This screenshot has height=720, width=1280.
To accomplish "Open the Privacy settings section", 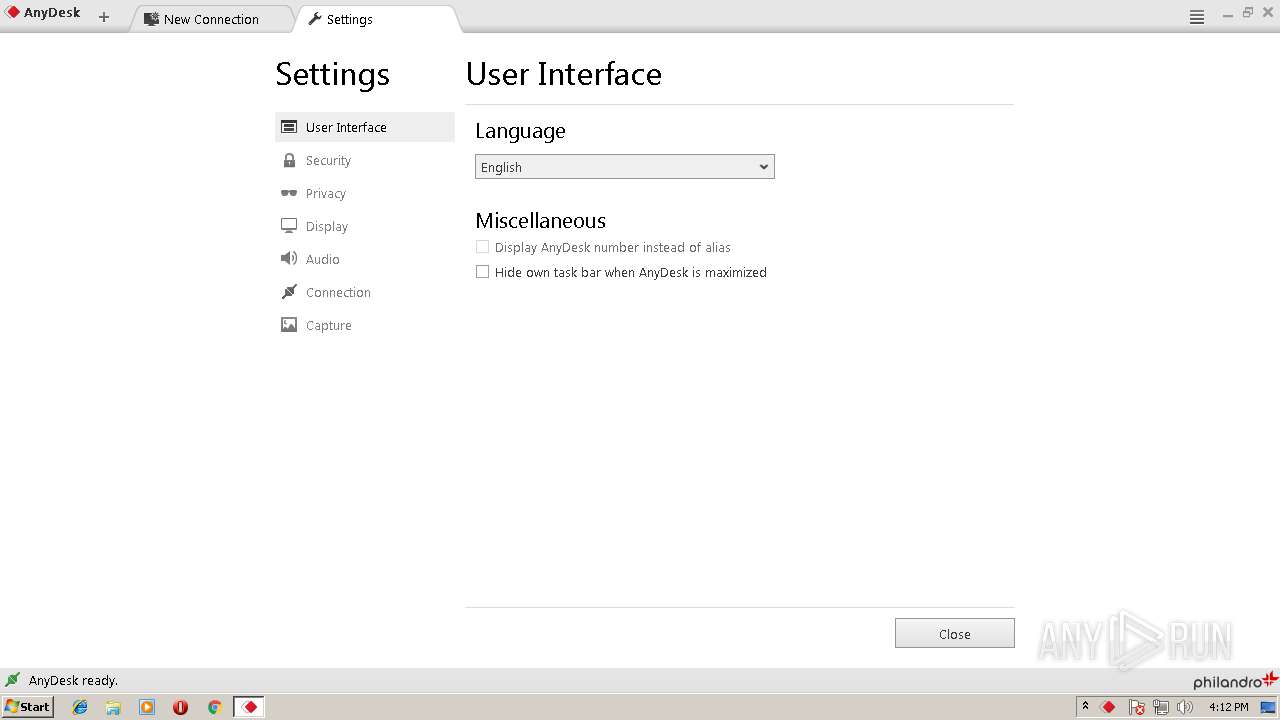I will click(364, 193).
